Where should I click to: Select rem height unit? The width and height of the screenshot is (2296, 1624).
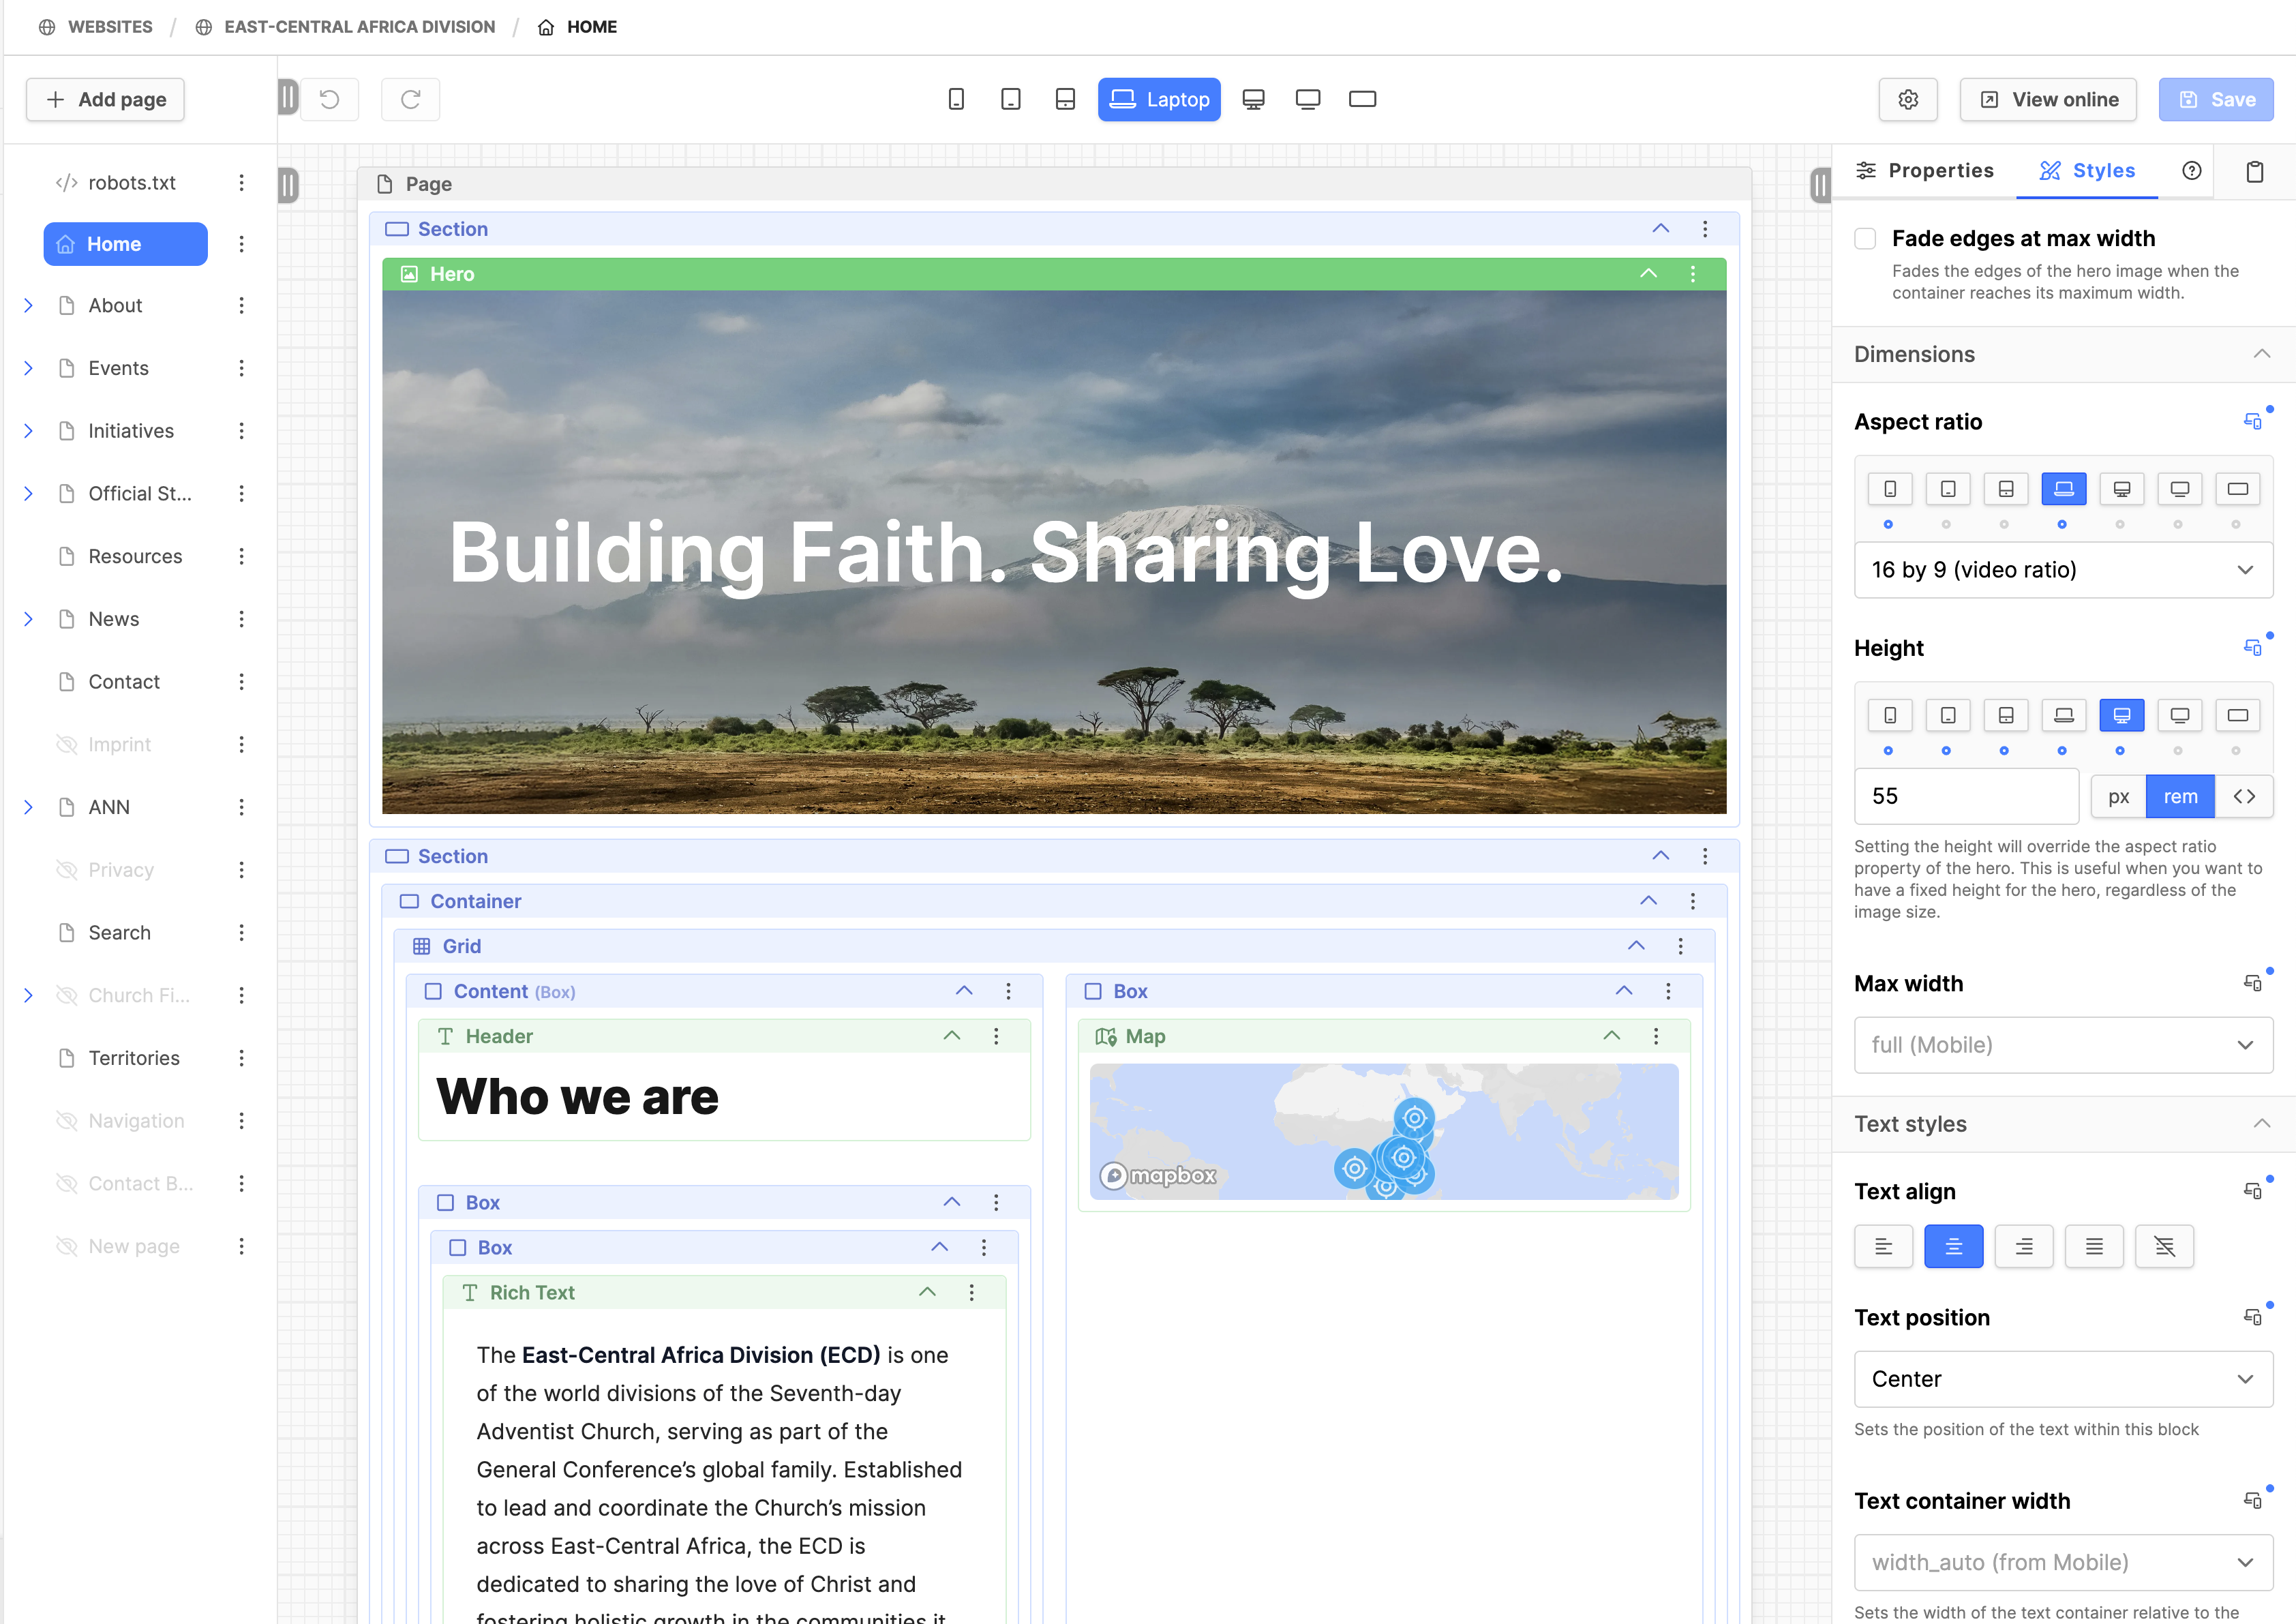(x=2179, y=796)
